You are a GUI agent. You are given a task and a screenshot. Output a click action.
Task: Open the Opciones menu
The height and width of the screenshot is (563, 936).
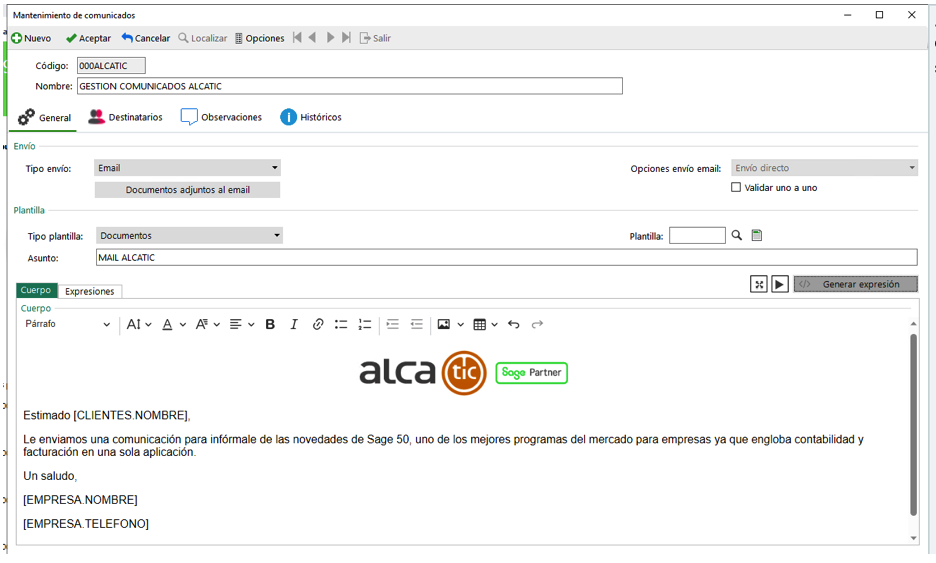(x=260, y=38)
